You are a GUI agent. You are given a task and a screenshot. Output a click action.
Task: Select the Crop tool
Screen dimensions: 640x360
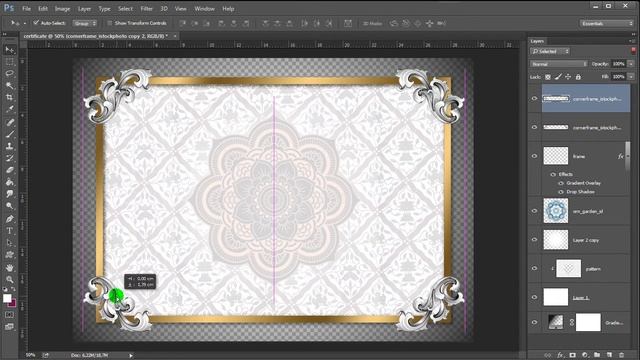[9, 98]
